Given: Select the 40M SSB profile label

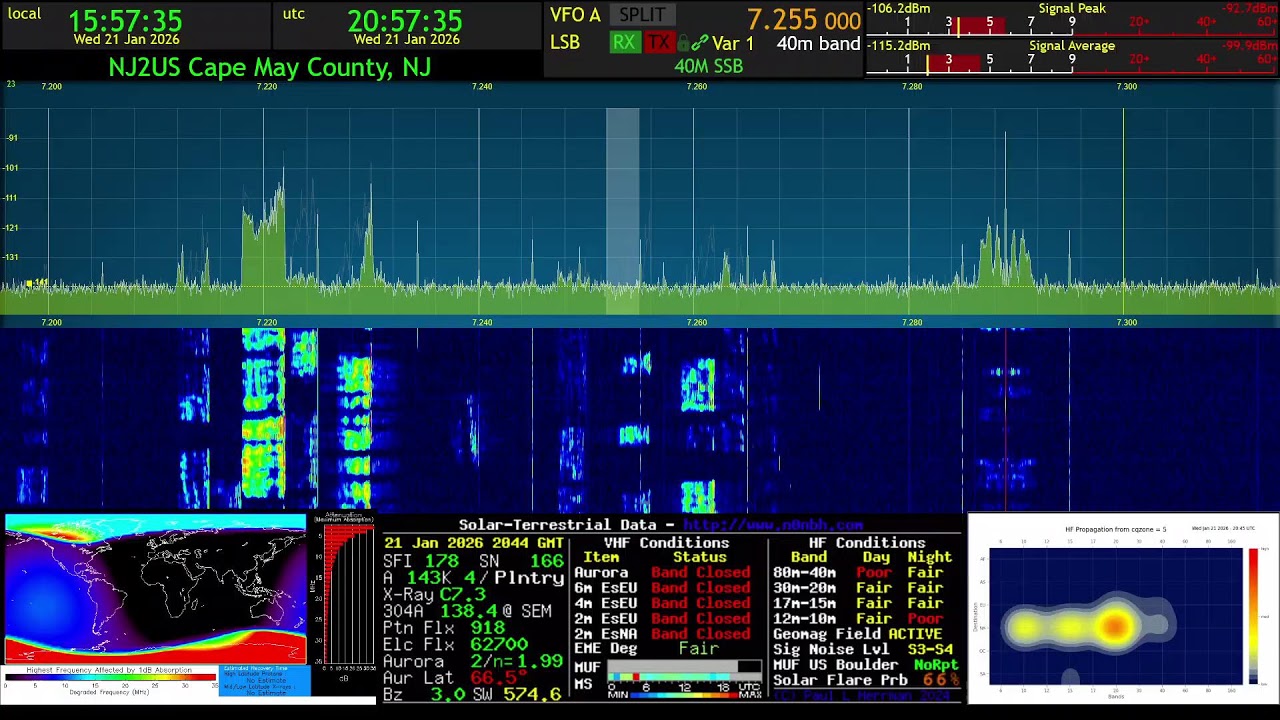Looking at the screenshot, I should 708,66.
